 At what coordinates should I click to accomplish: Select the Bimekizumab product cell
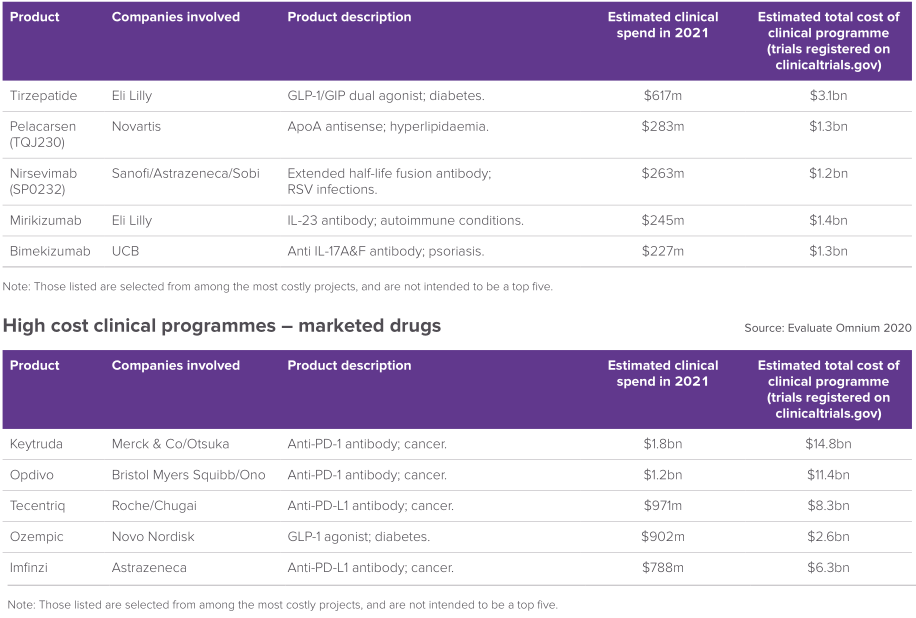tap(50, 251)
